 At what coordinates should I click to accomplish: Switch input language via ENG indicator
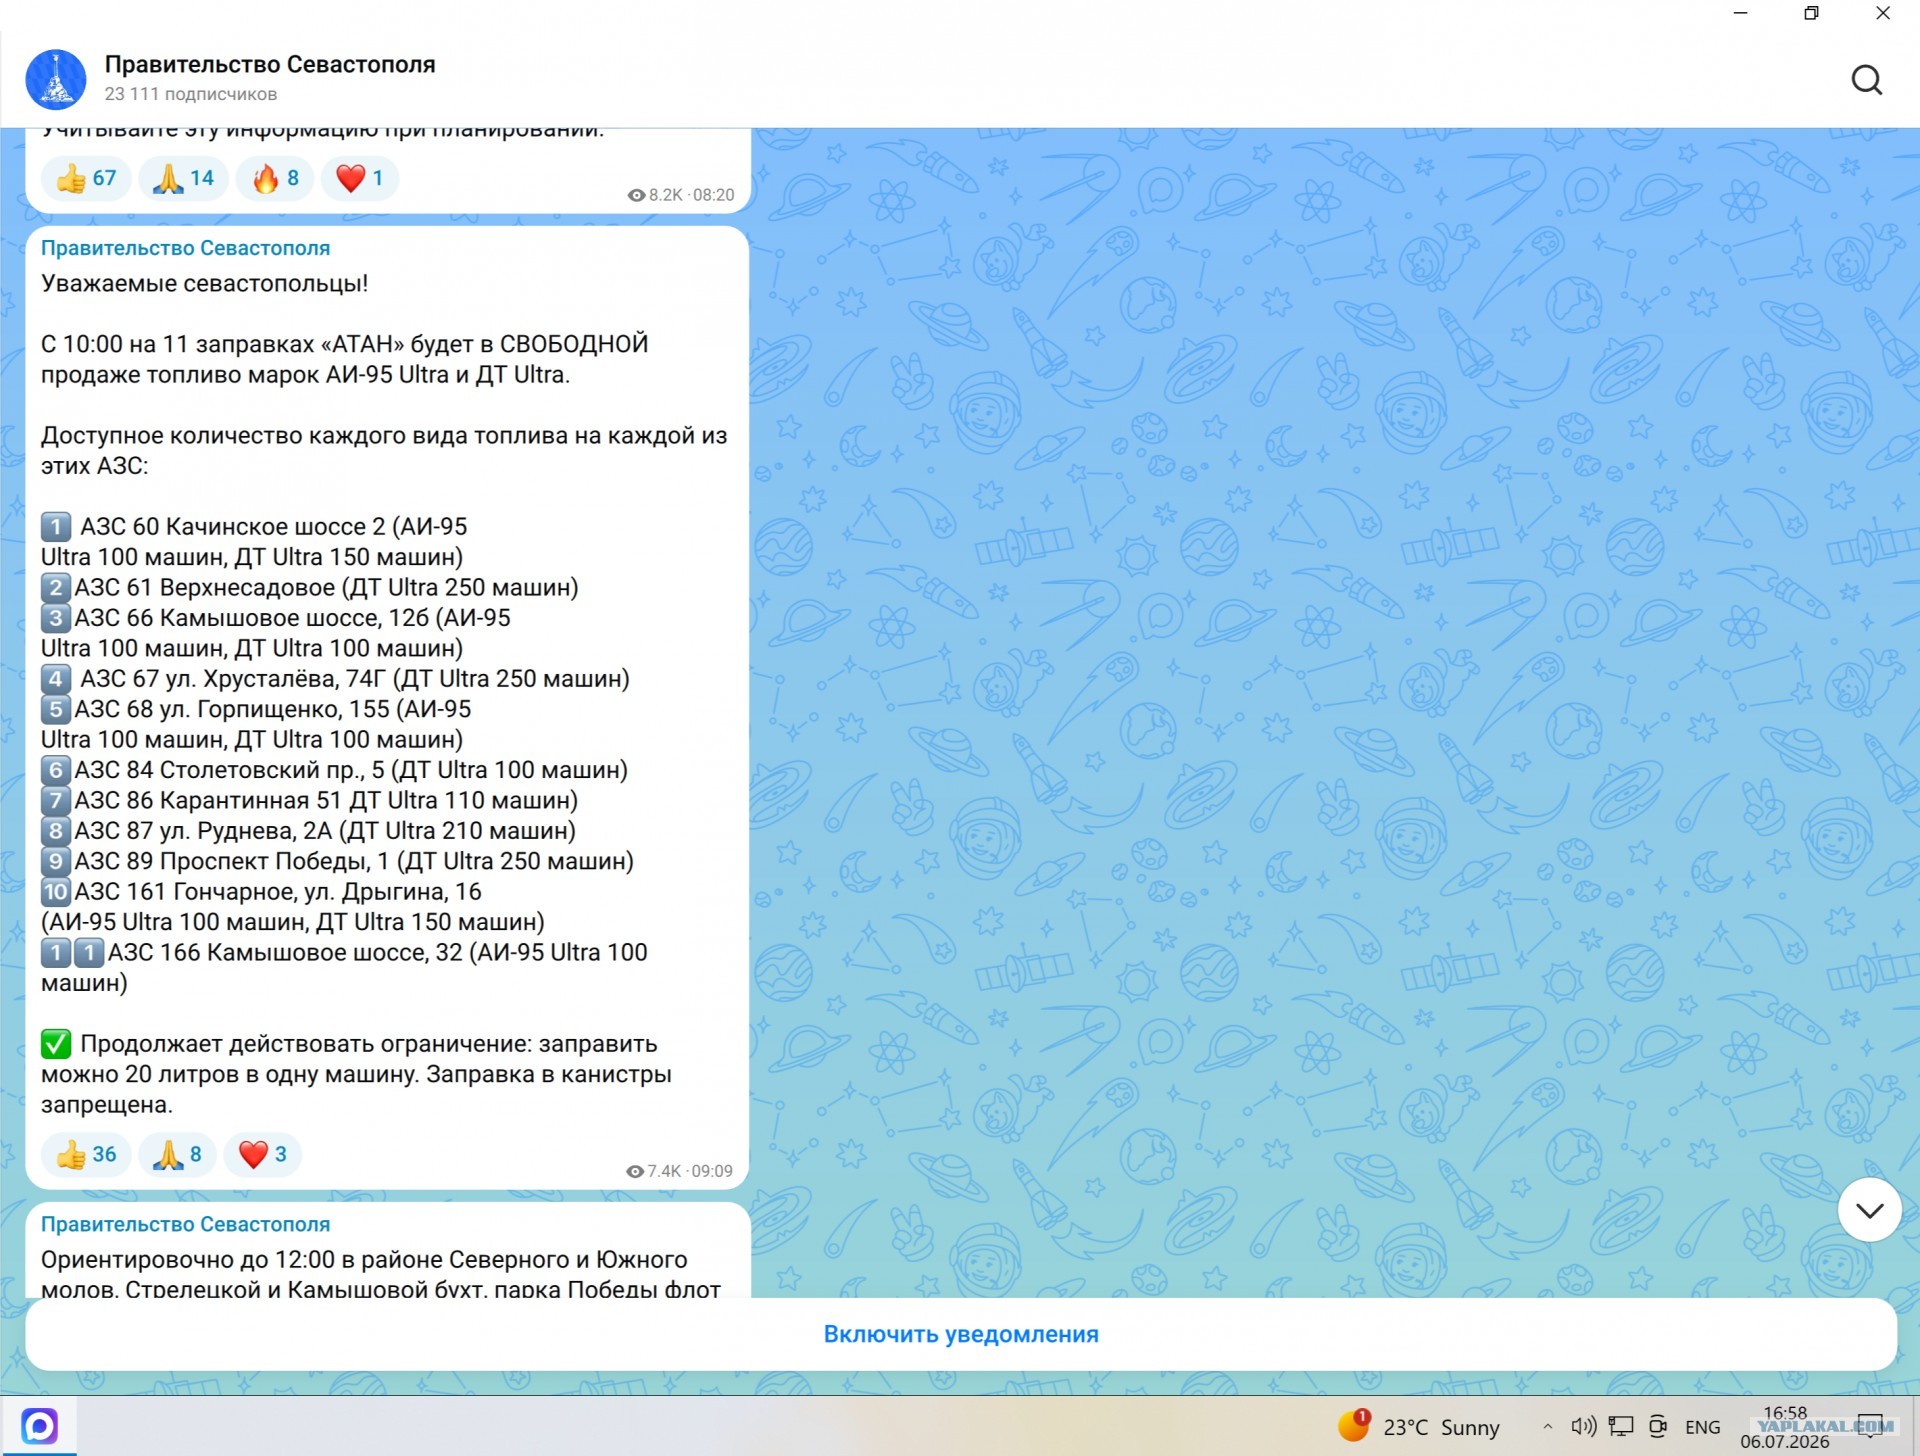coord(1703,1428)
